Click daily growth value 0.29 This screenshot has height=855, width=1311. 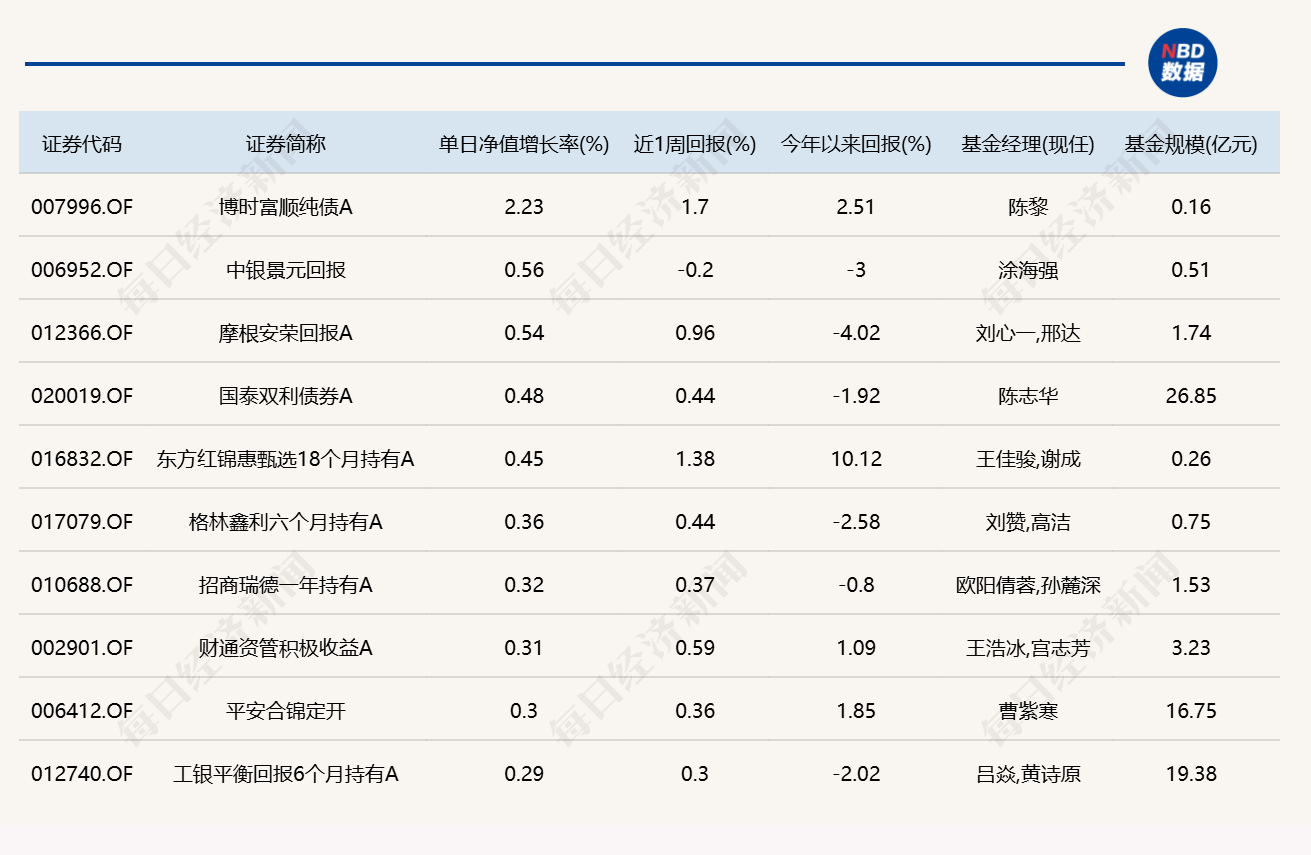point(524,774)
